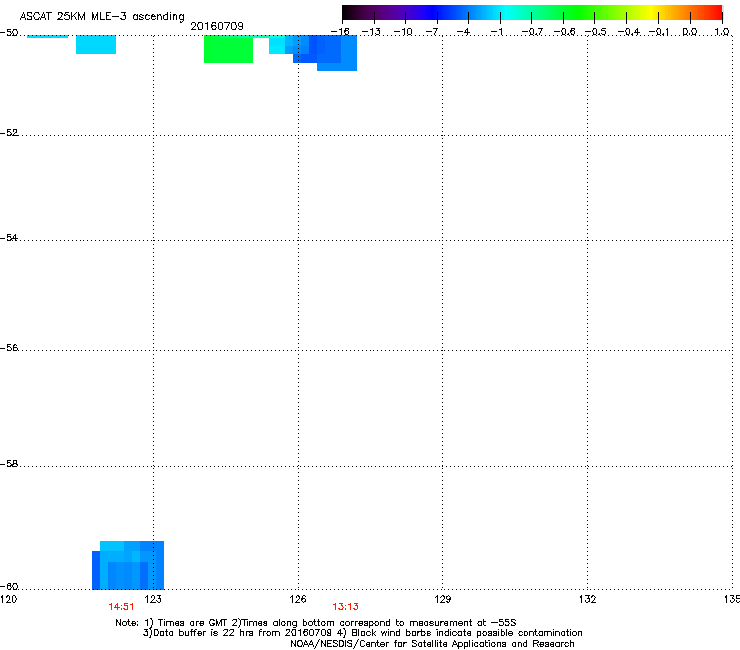Click the colorbar label -7
Screen dimensions: 740x650
point(433,32)
